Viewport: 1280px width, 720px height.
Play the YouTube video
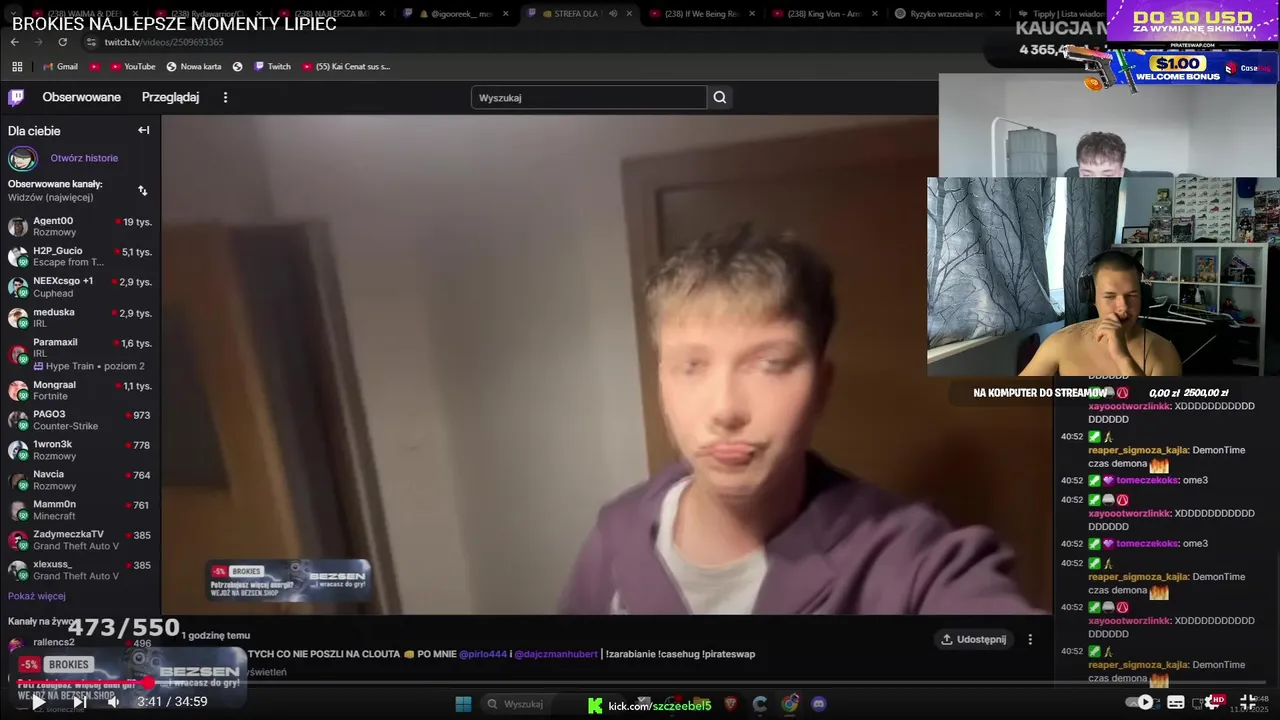[x=37, y=702]
